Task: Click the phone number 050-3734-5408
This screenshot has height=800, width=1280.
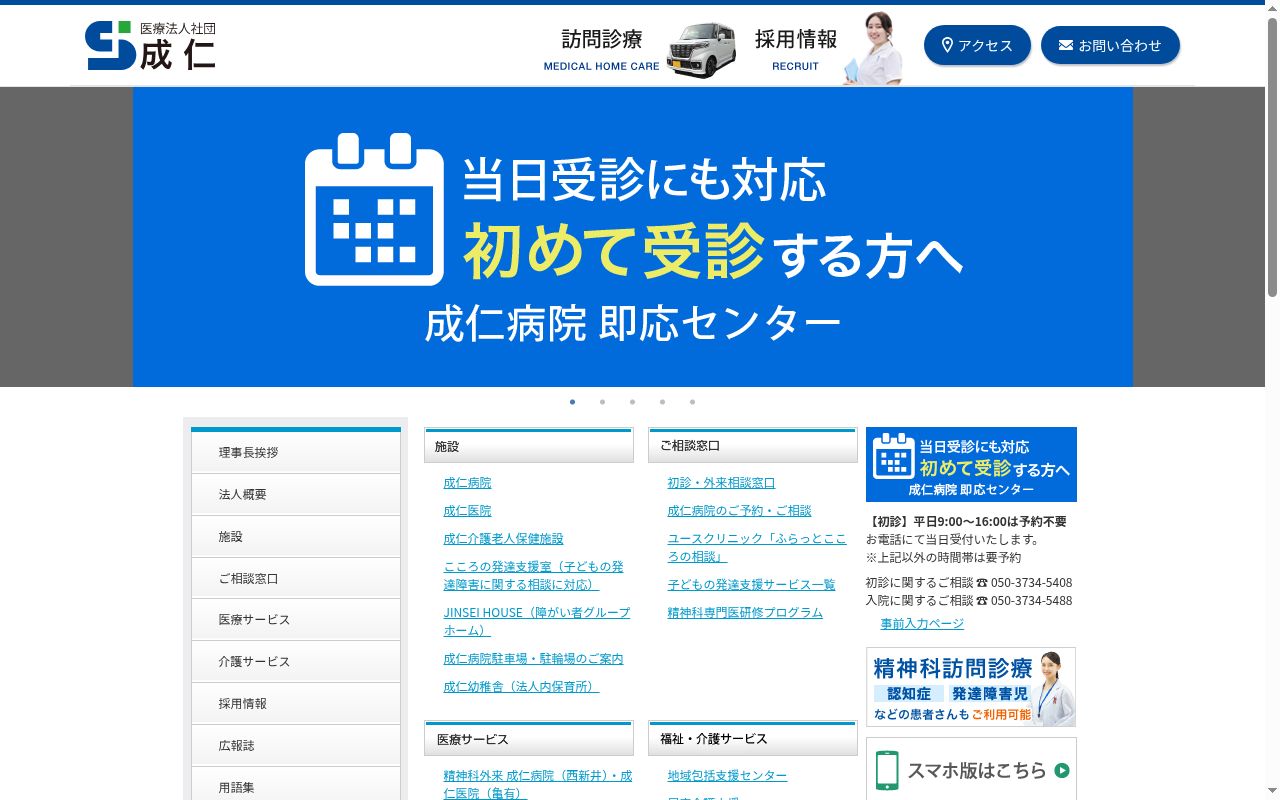Action: coord(1031,582)
